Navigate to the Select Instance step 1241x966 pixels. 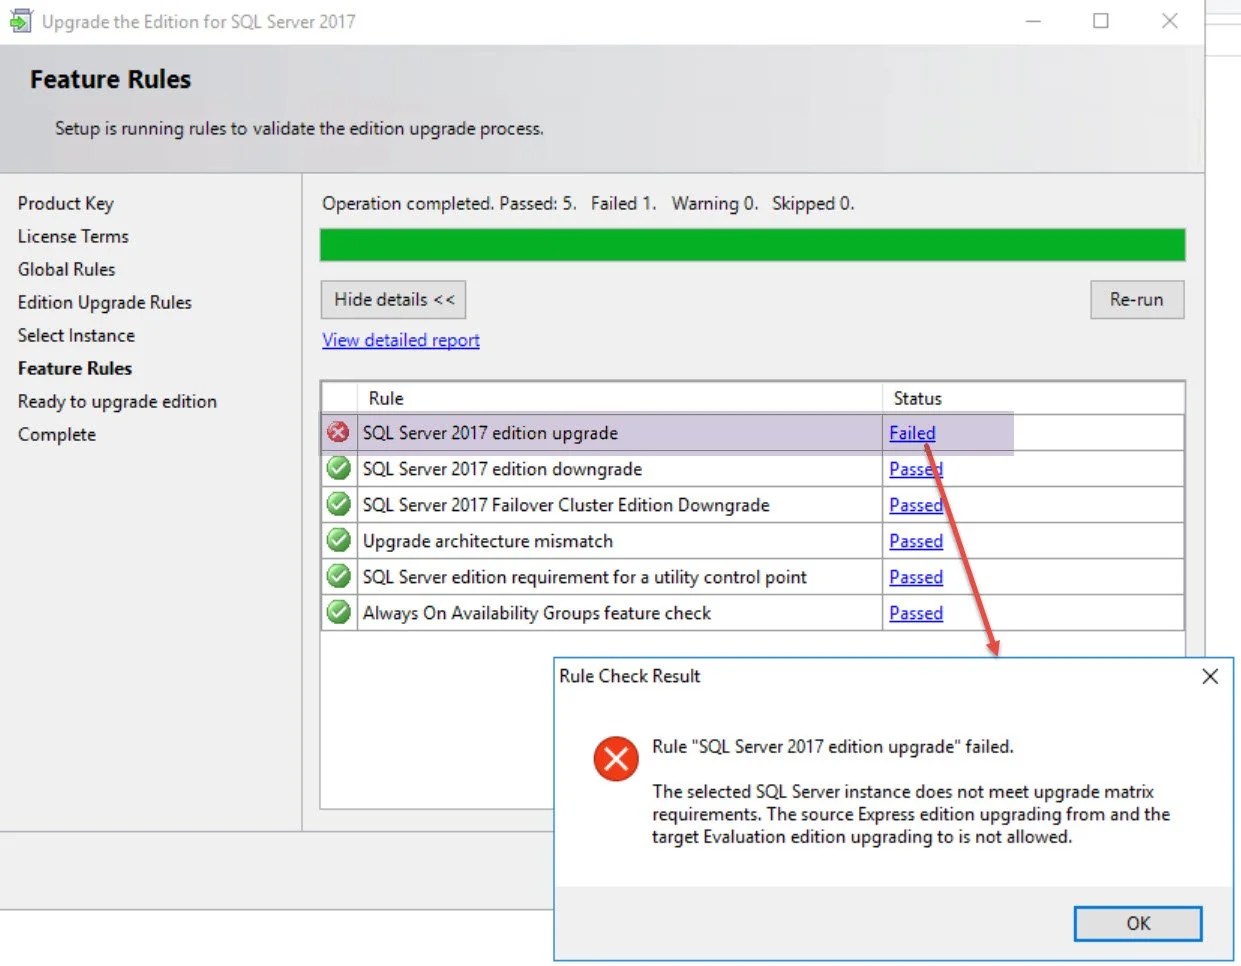click(x=76, y=335)
